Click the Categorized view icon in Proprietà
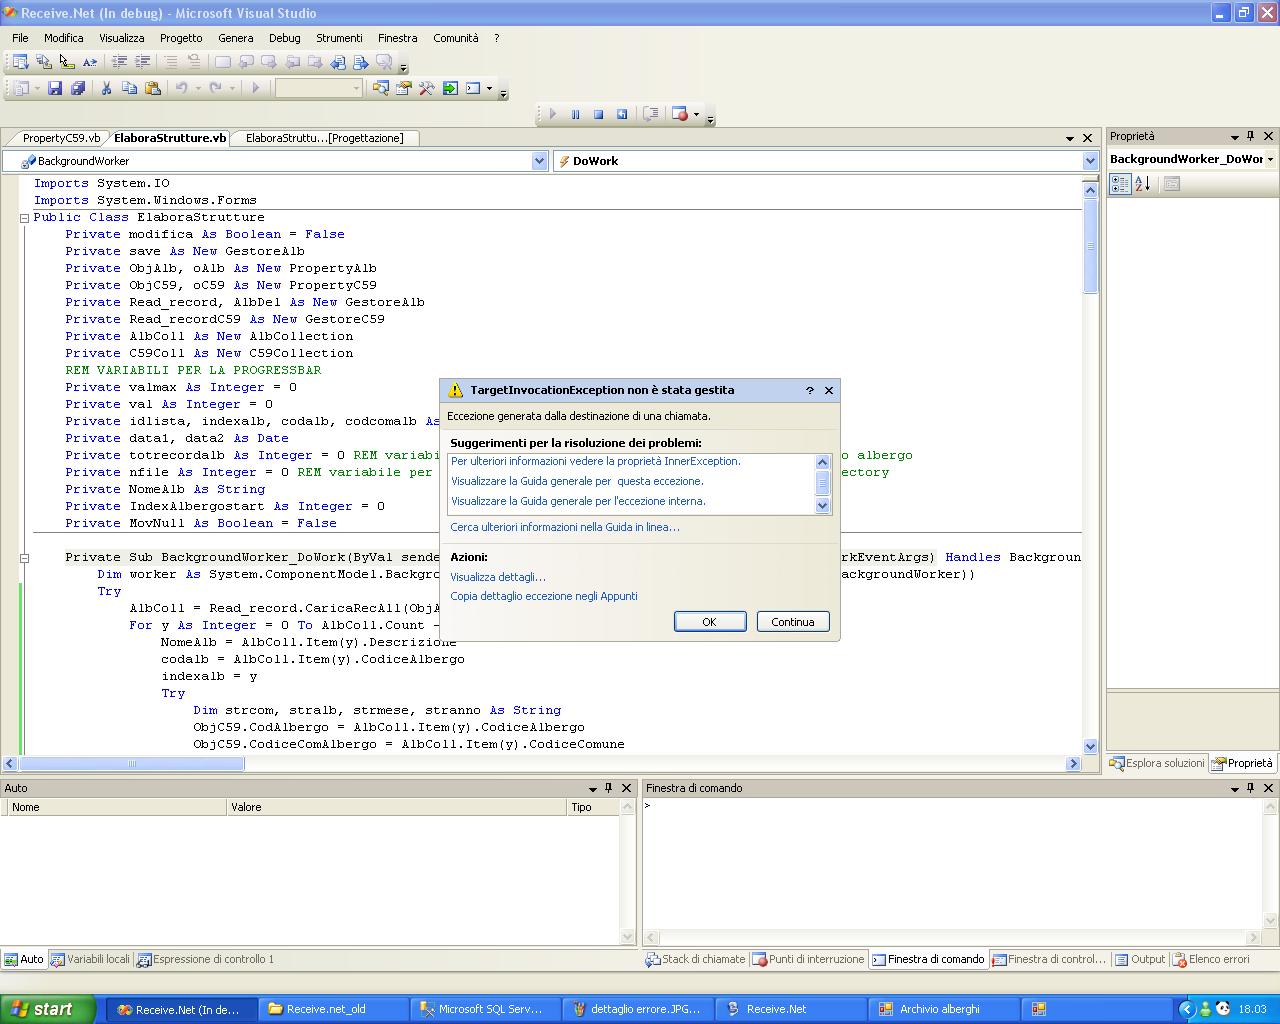1280x1024 pixels. coord(1120,184)
